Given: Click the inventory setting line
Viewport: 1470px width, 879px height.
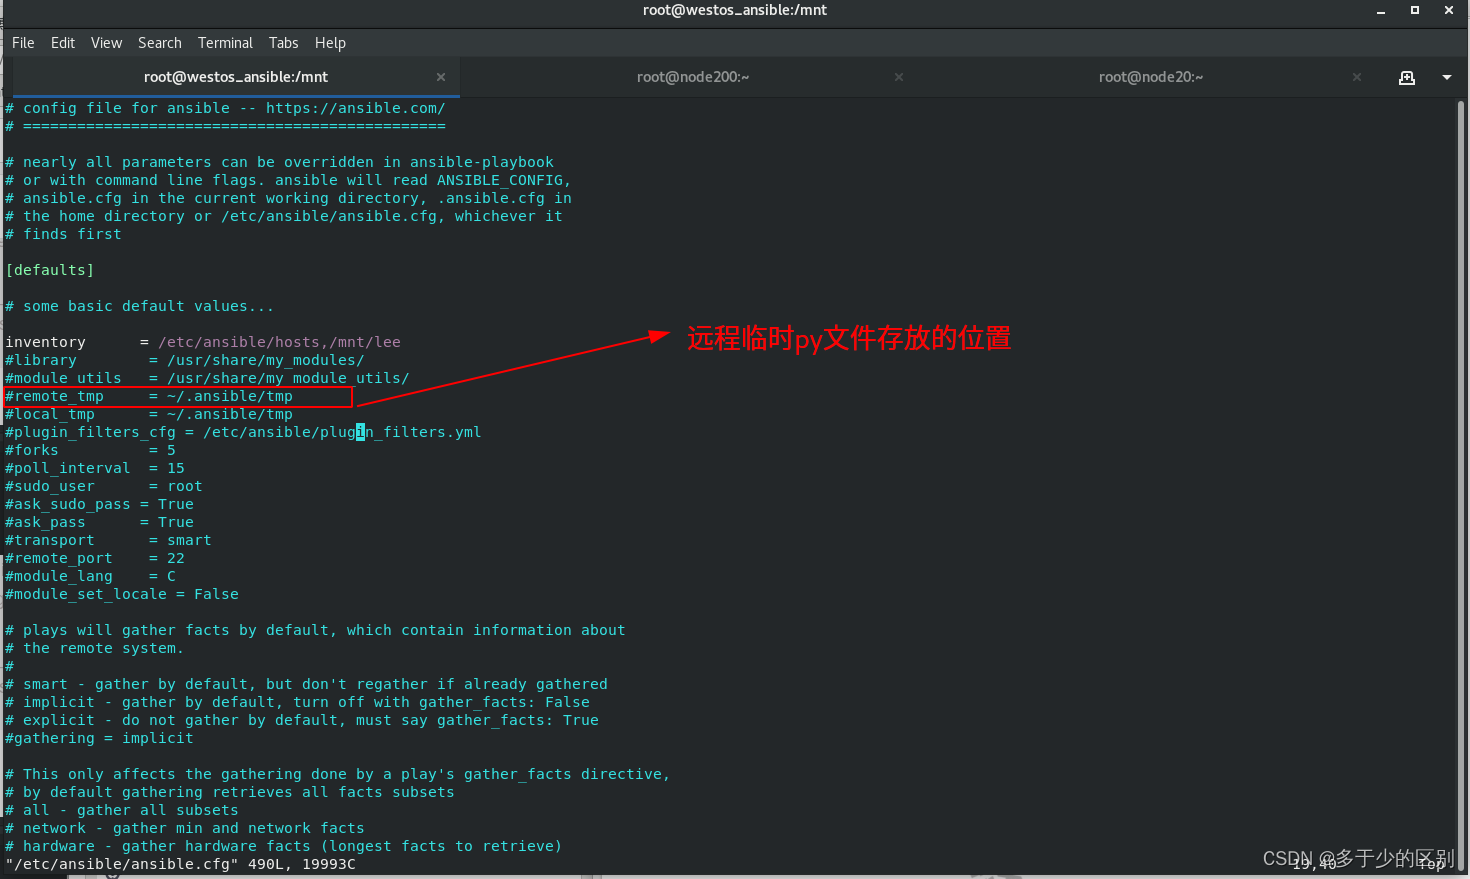Looking at the screenshot, I should point(203,342).
